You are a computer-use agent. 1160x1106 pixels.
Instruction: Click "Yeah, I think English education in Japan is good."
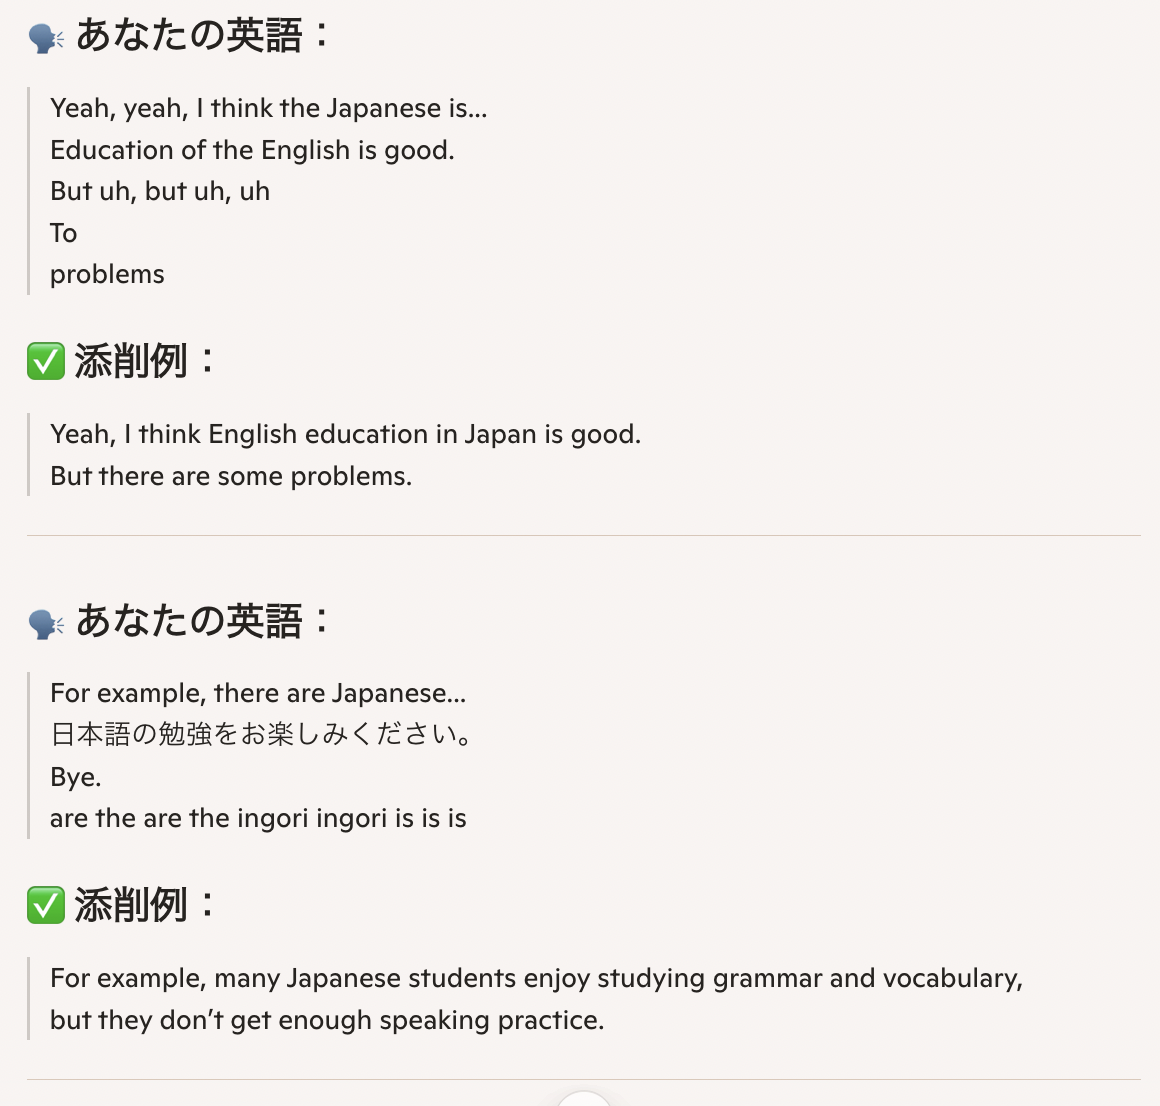345,434
